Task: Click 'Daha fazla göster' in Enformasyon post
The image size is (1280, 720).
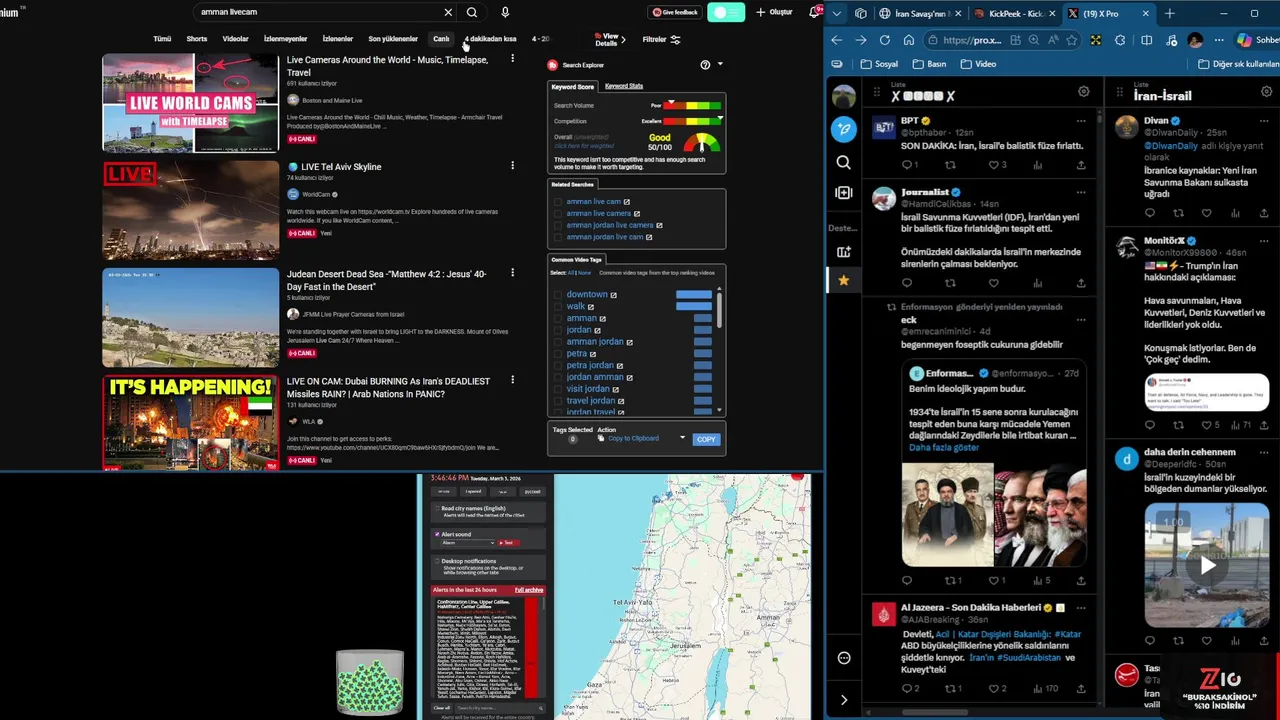Action: click(x=944, y=447)
